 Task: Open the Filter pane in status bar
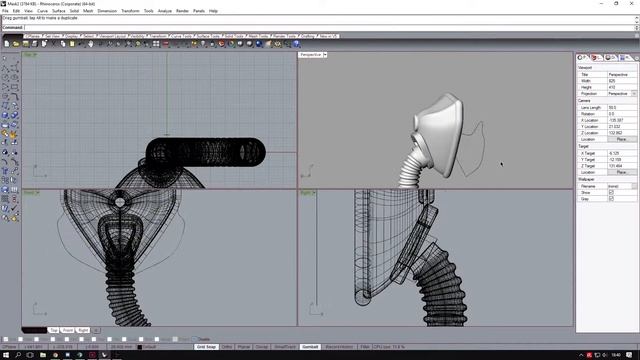pyautogui.click(x=364, y=347)
